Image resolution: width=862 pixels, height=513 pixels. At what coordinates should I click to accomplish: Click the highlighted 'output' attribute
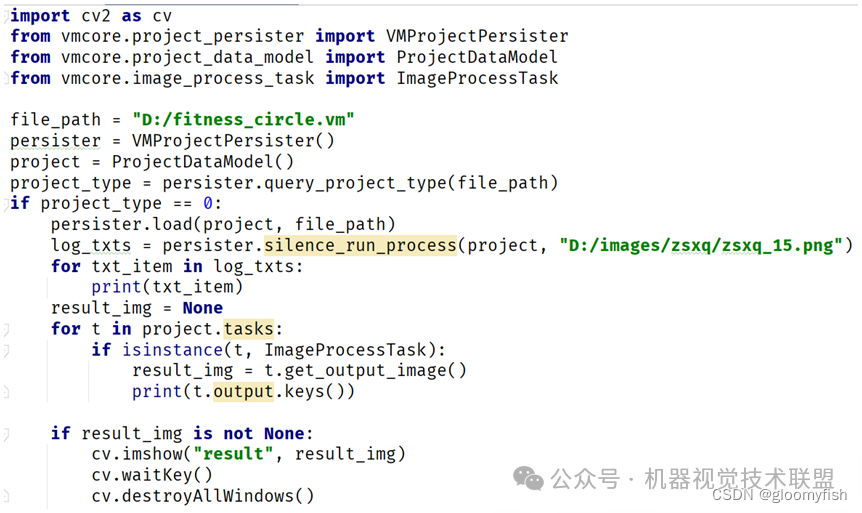pyautogui.click(x=243, y=391)
